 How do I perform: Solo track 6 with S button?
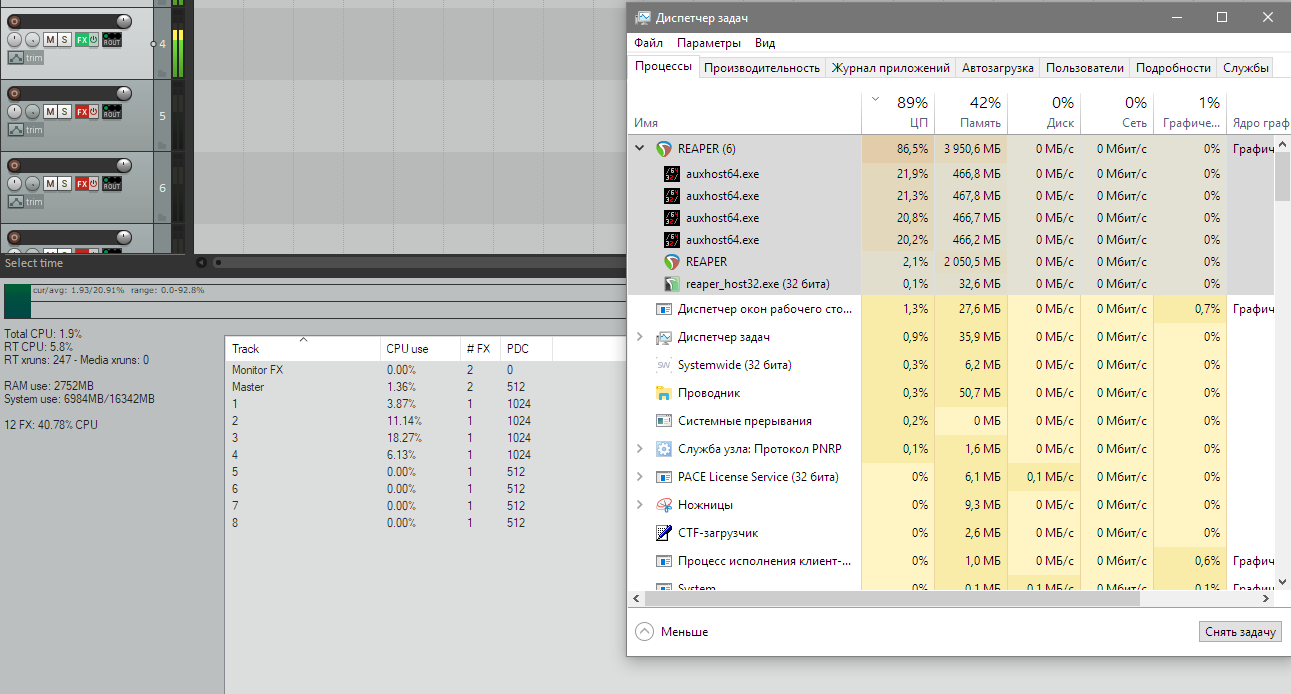[x=64, y=183]
